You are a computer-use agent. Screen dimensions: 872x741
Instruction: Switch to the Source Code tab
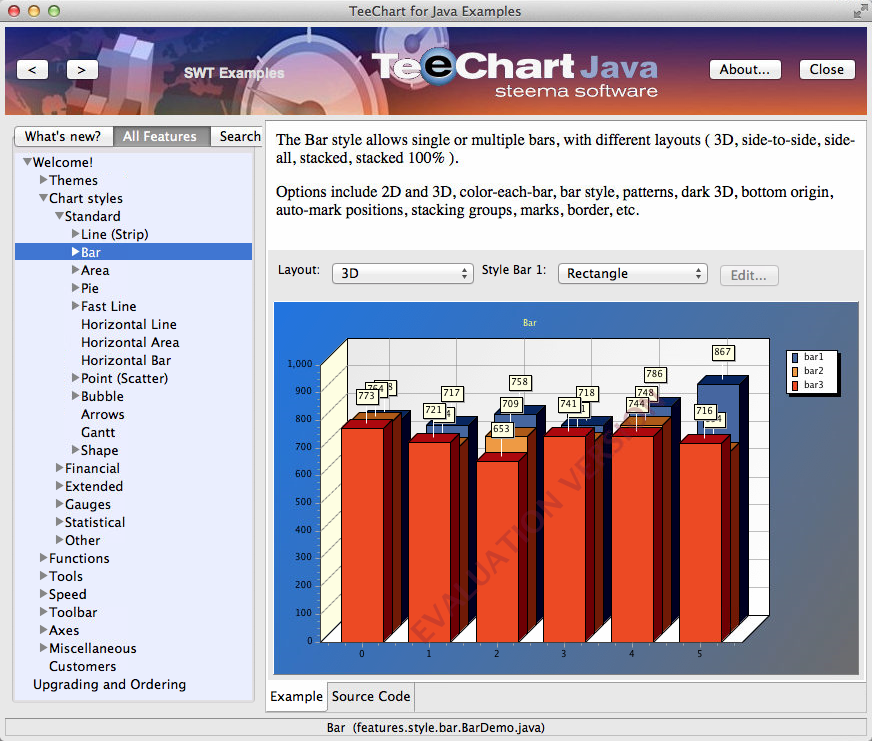coord(371,696)
